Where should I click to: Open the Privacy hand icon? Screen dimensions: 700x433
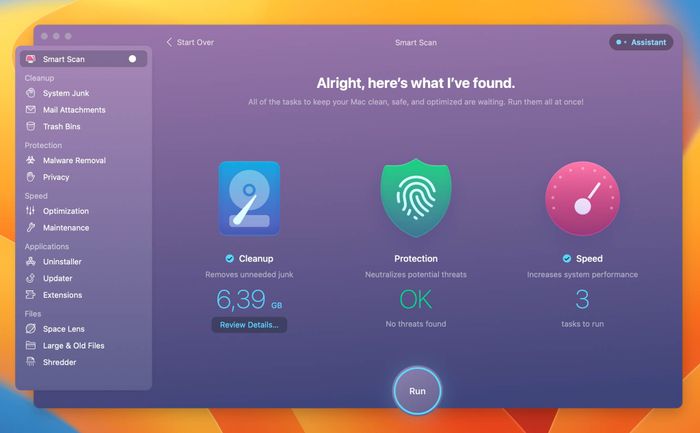pos(30,177)
